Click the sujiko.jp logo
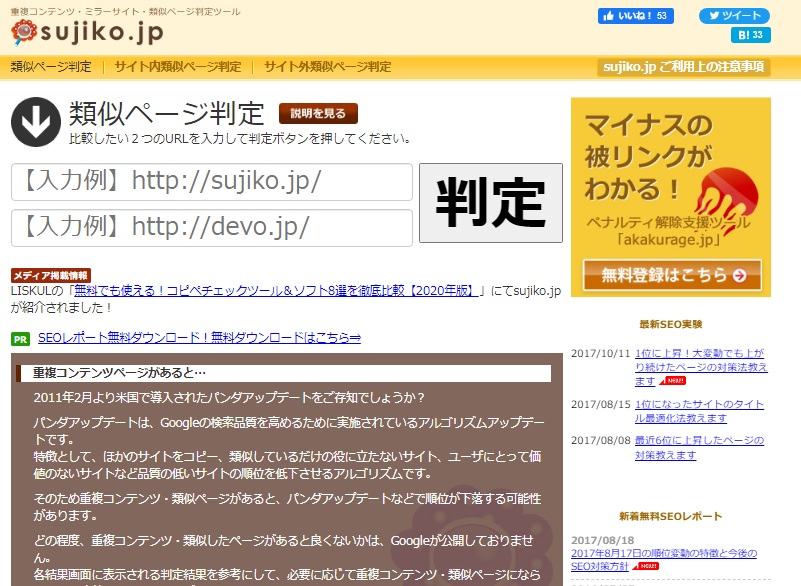This screenshot has height=586, width=801. pyautogui.click(x=87, y=33)
